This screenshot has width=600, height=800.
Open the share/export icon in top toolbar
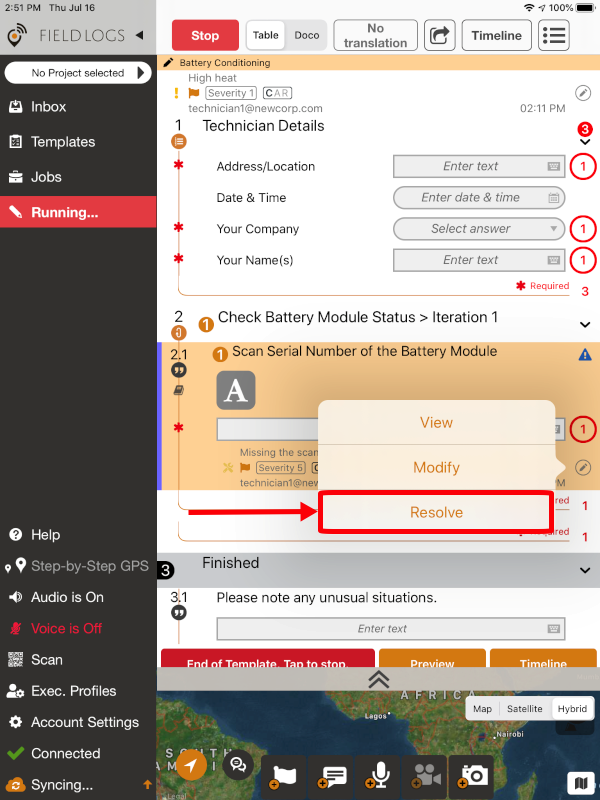438,35
